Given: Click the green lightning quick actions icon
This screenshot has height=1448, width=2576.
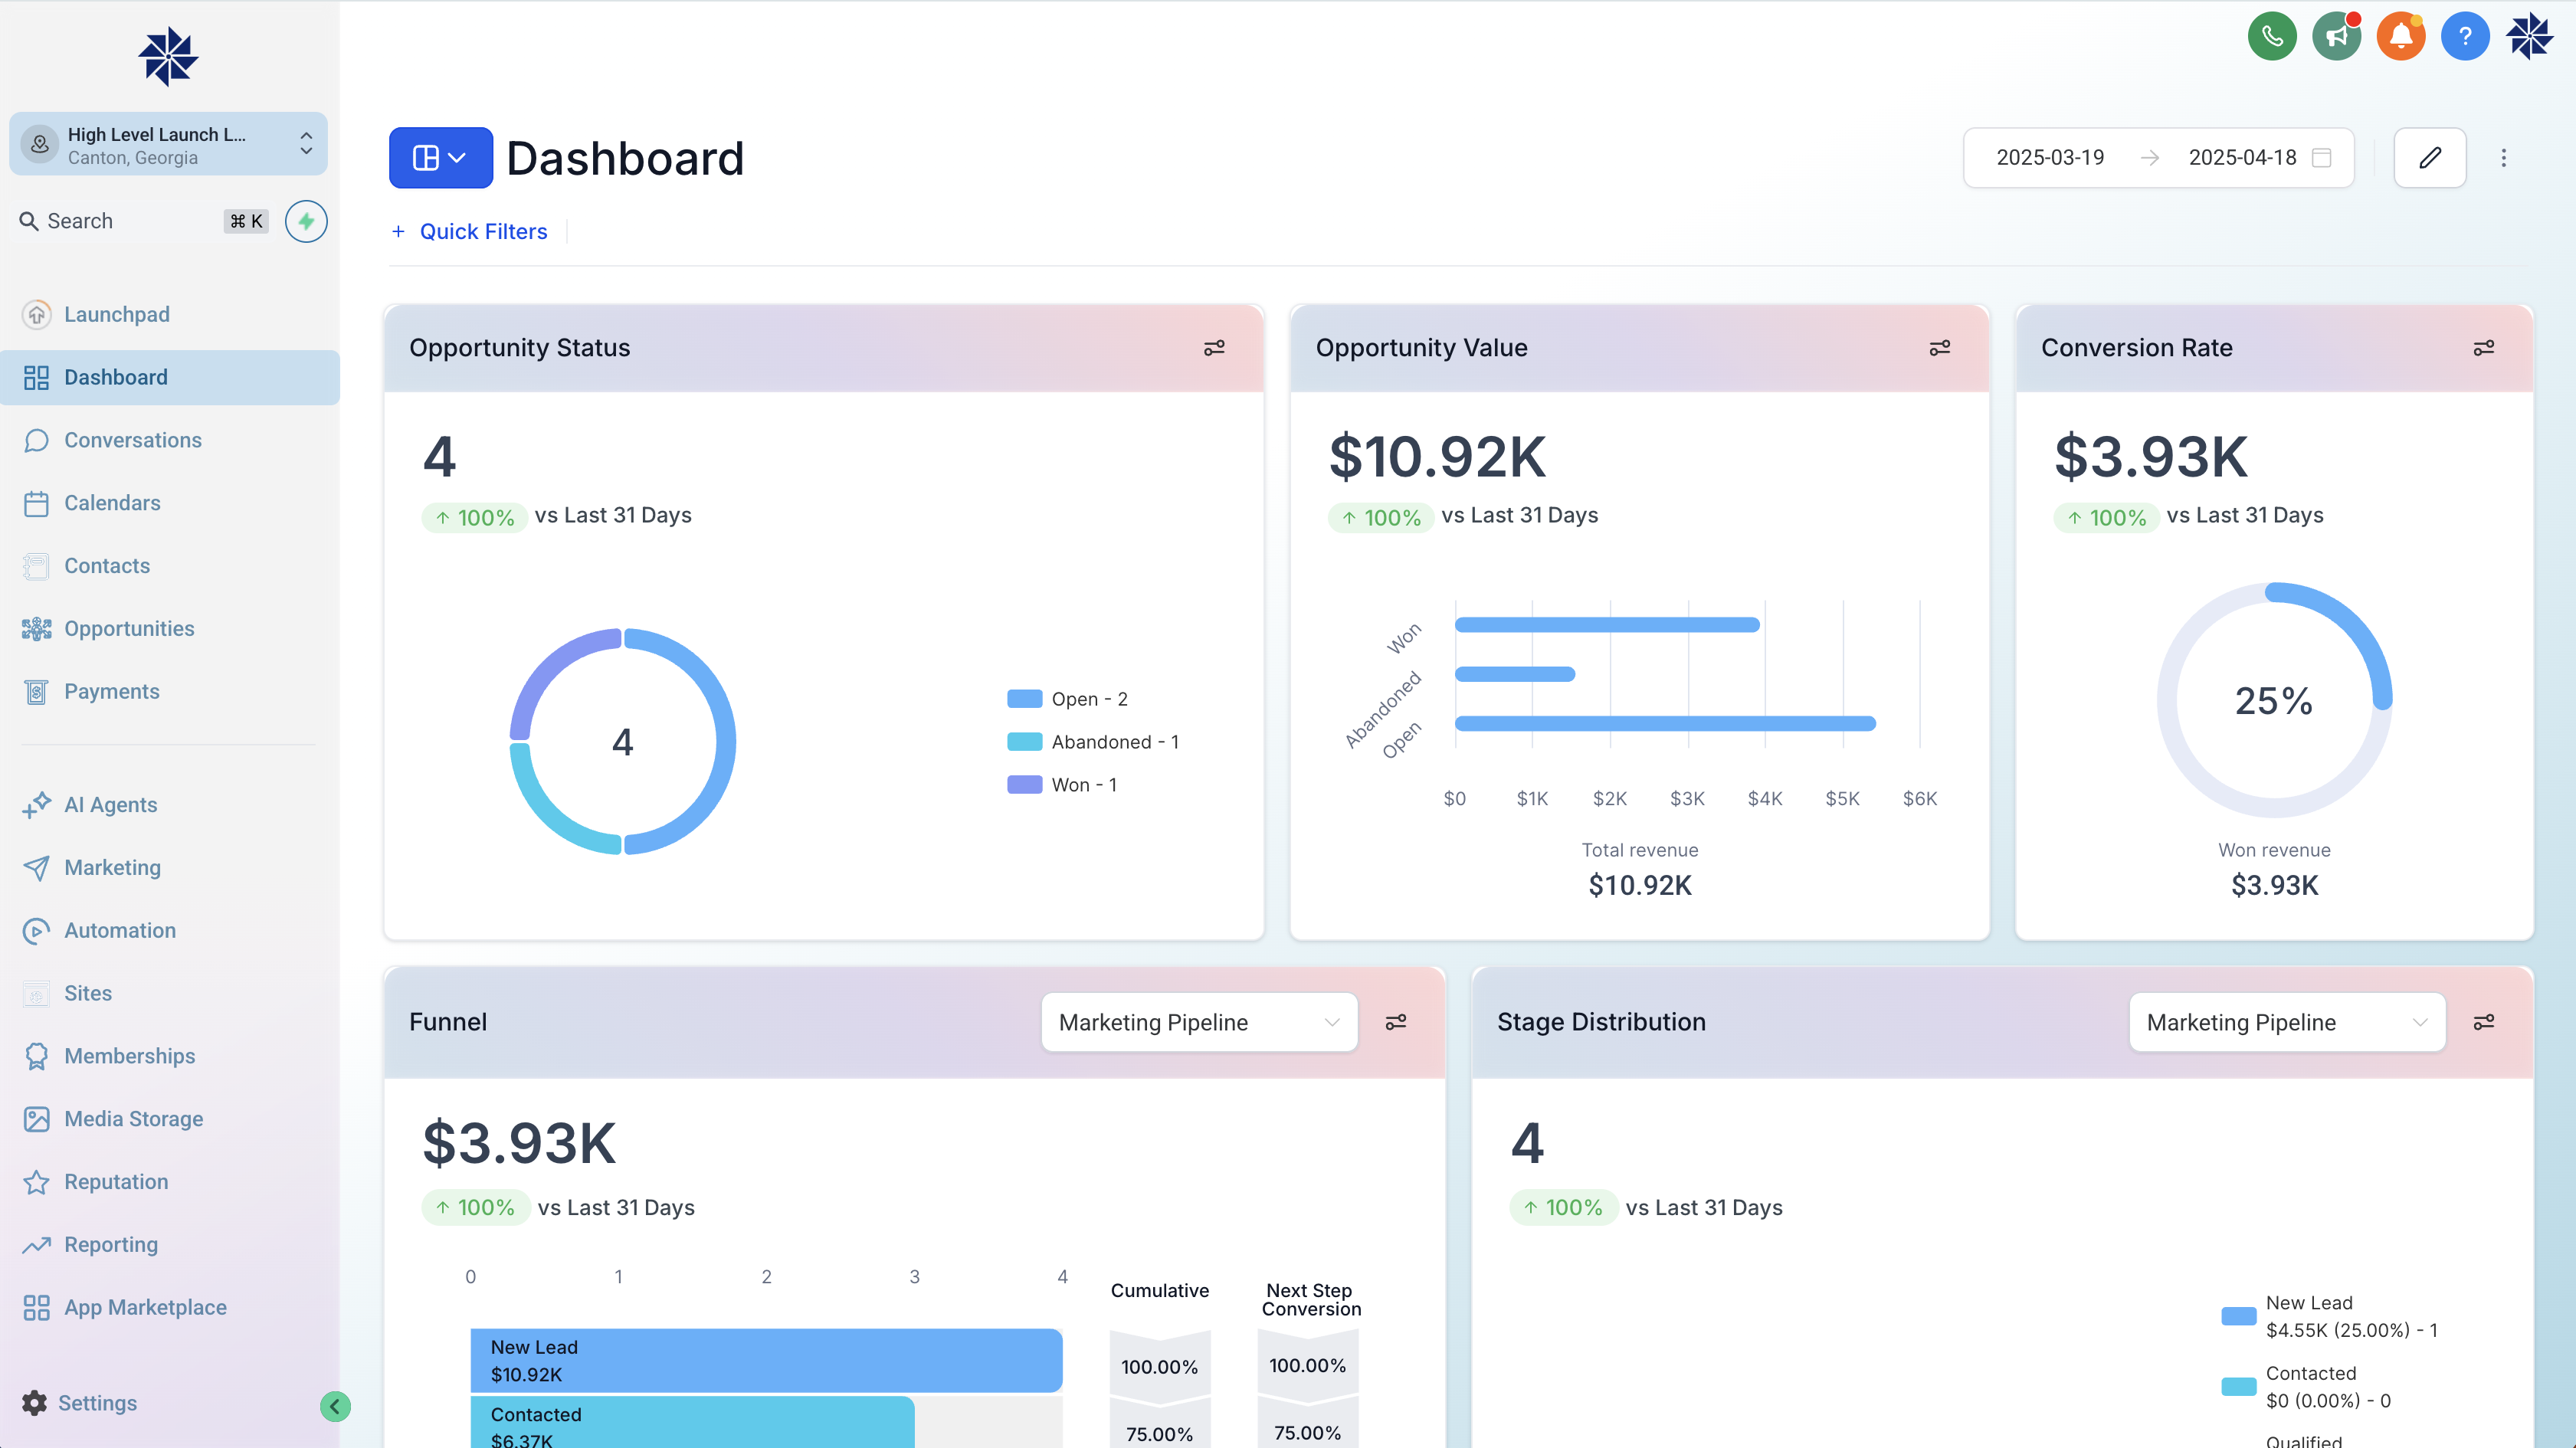Looking at the screenshot, I should [306, 221].
